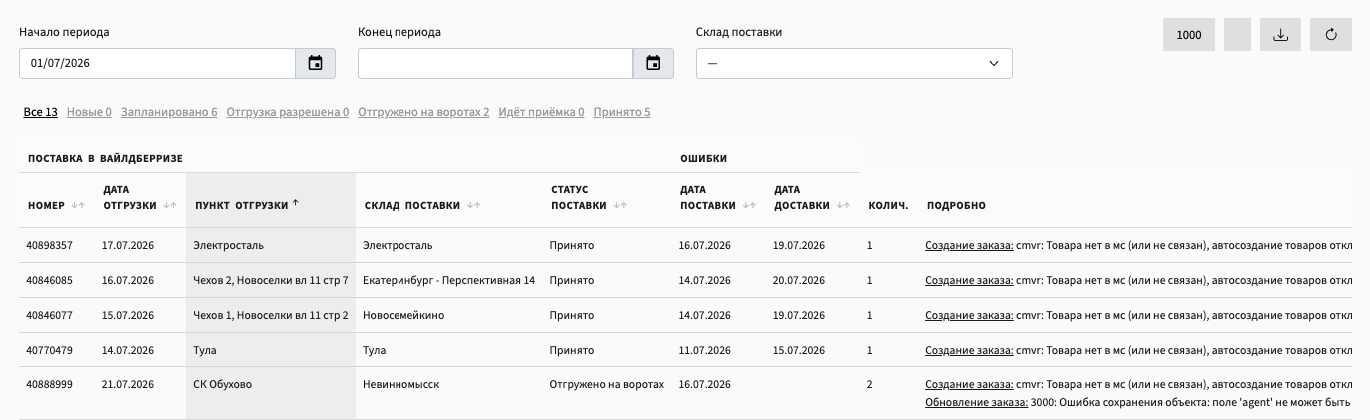Open Создание заказа link in row 40846077
Image resolution: width=1370 pixels, height=420 pixels.
click(969, 315)
